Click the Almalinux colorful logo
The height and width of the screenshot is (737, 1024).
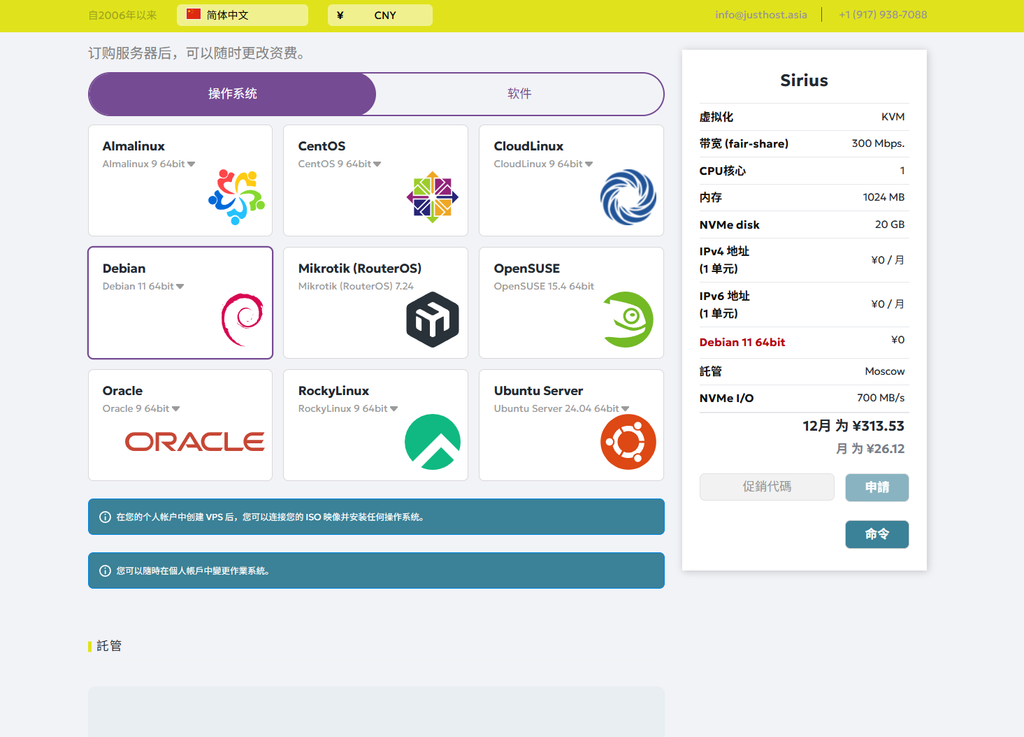236,197
